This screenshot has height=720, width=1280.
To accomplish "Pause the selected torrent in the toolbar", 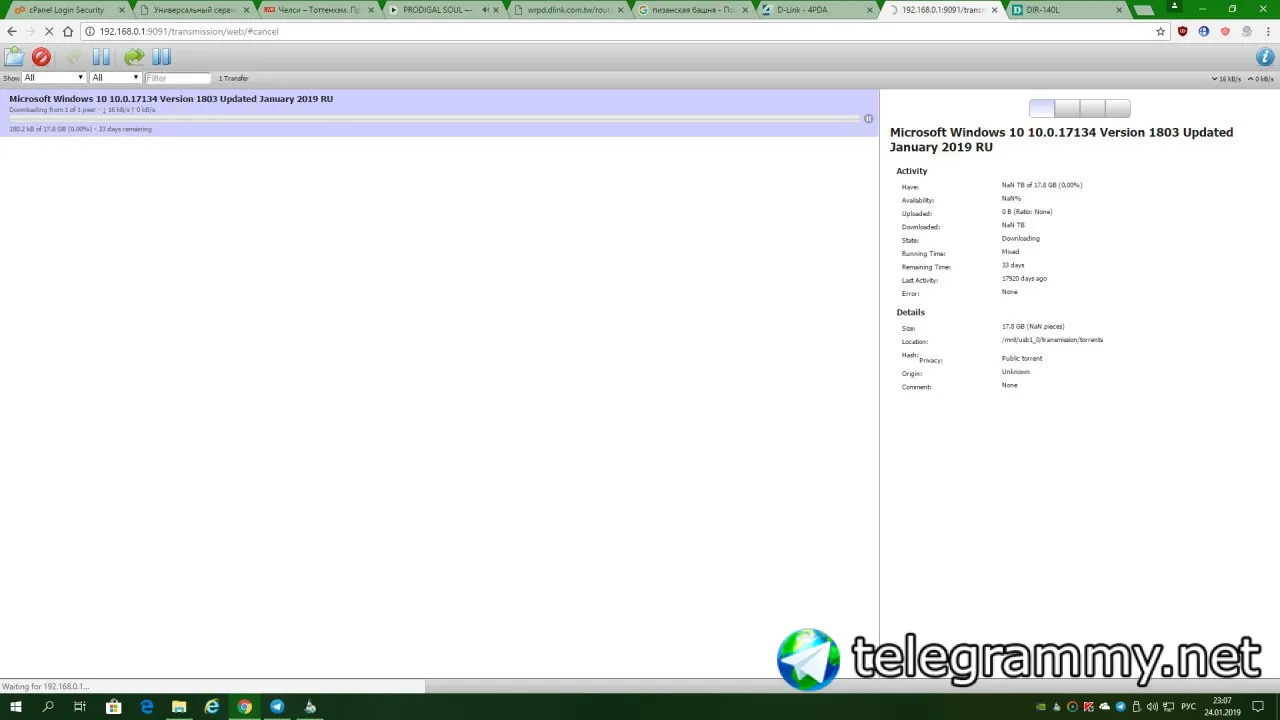I will (101, 57).
